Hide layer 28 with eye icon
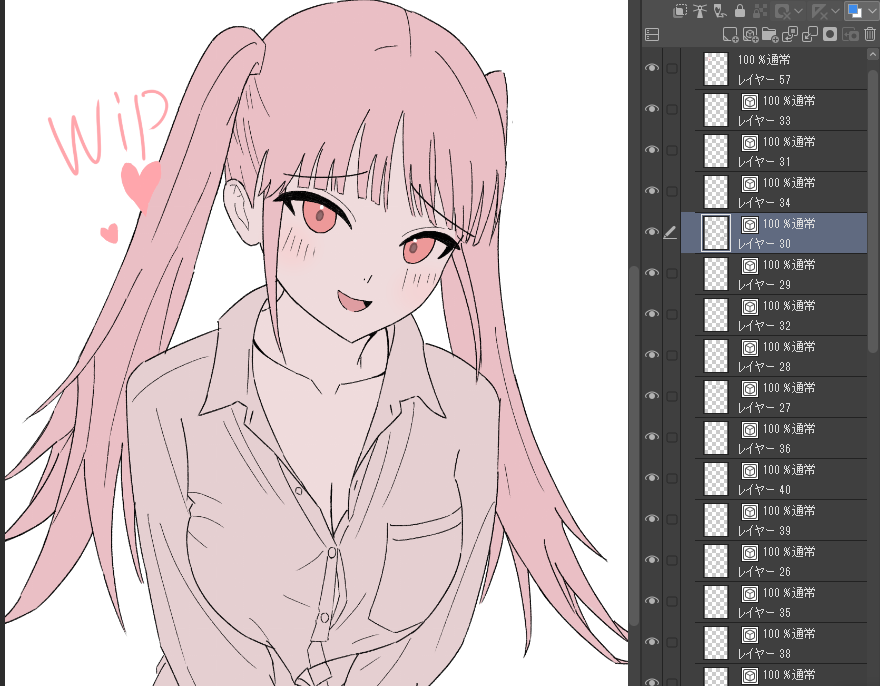 coord(652,355)
